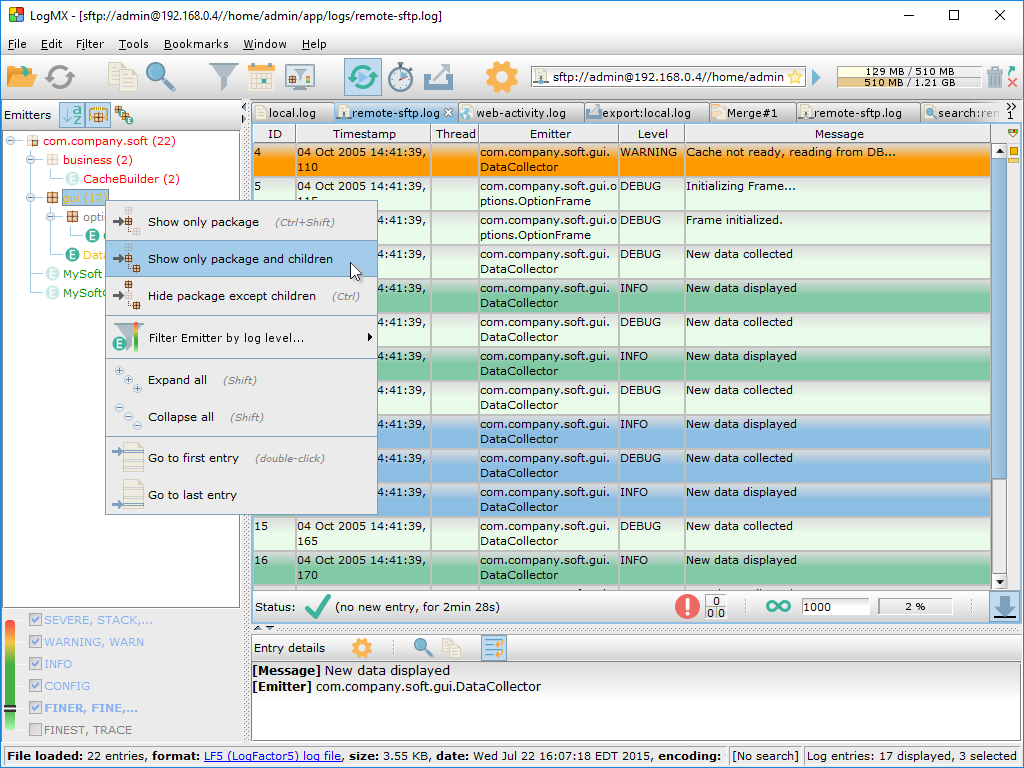Open a log file with folder icon
The width and height of the screenshot is (1024, 768).
coord(21,77)
